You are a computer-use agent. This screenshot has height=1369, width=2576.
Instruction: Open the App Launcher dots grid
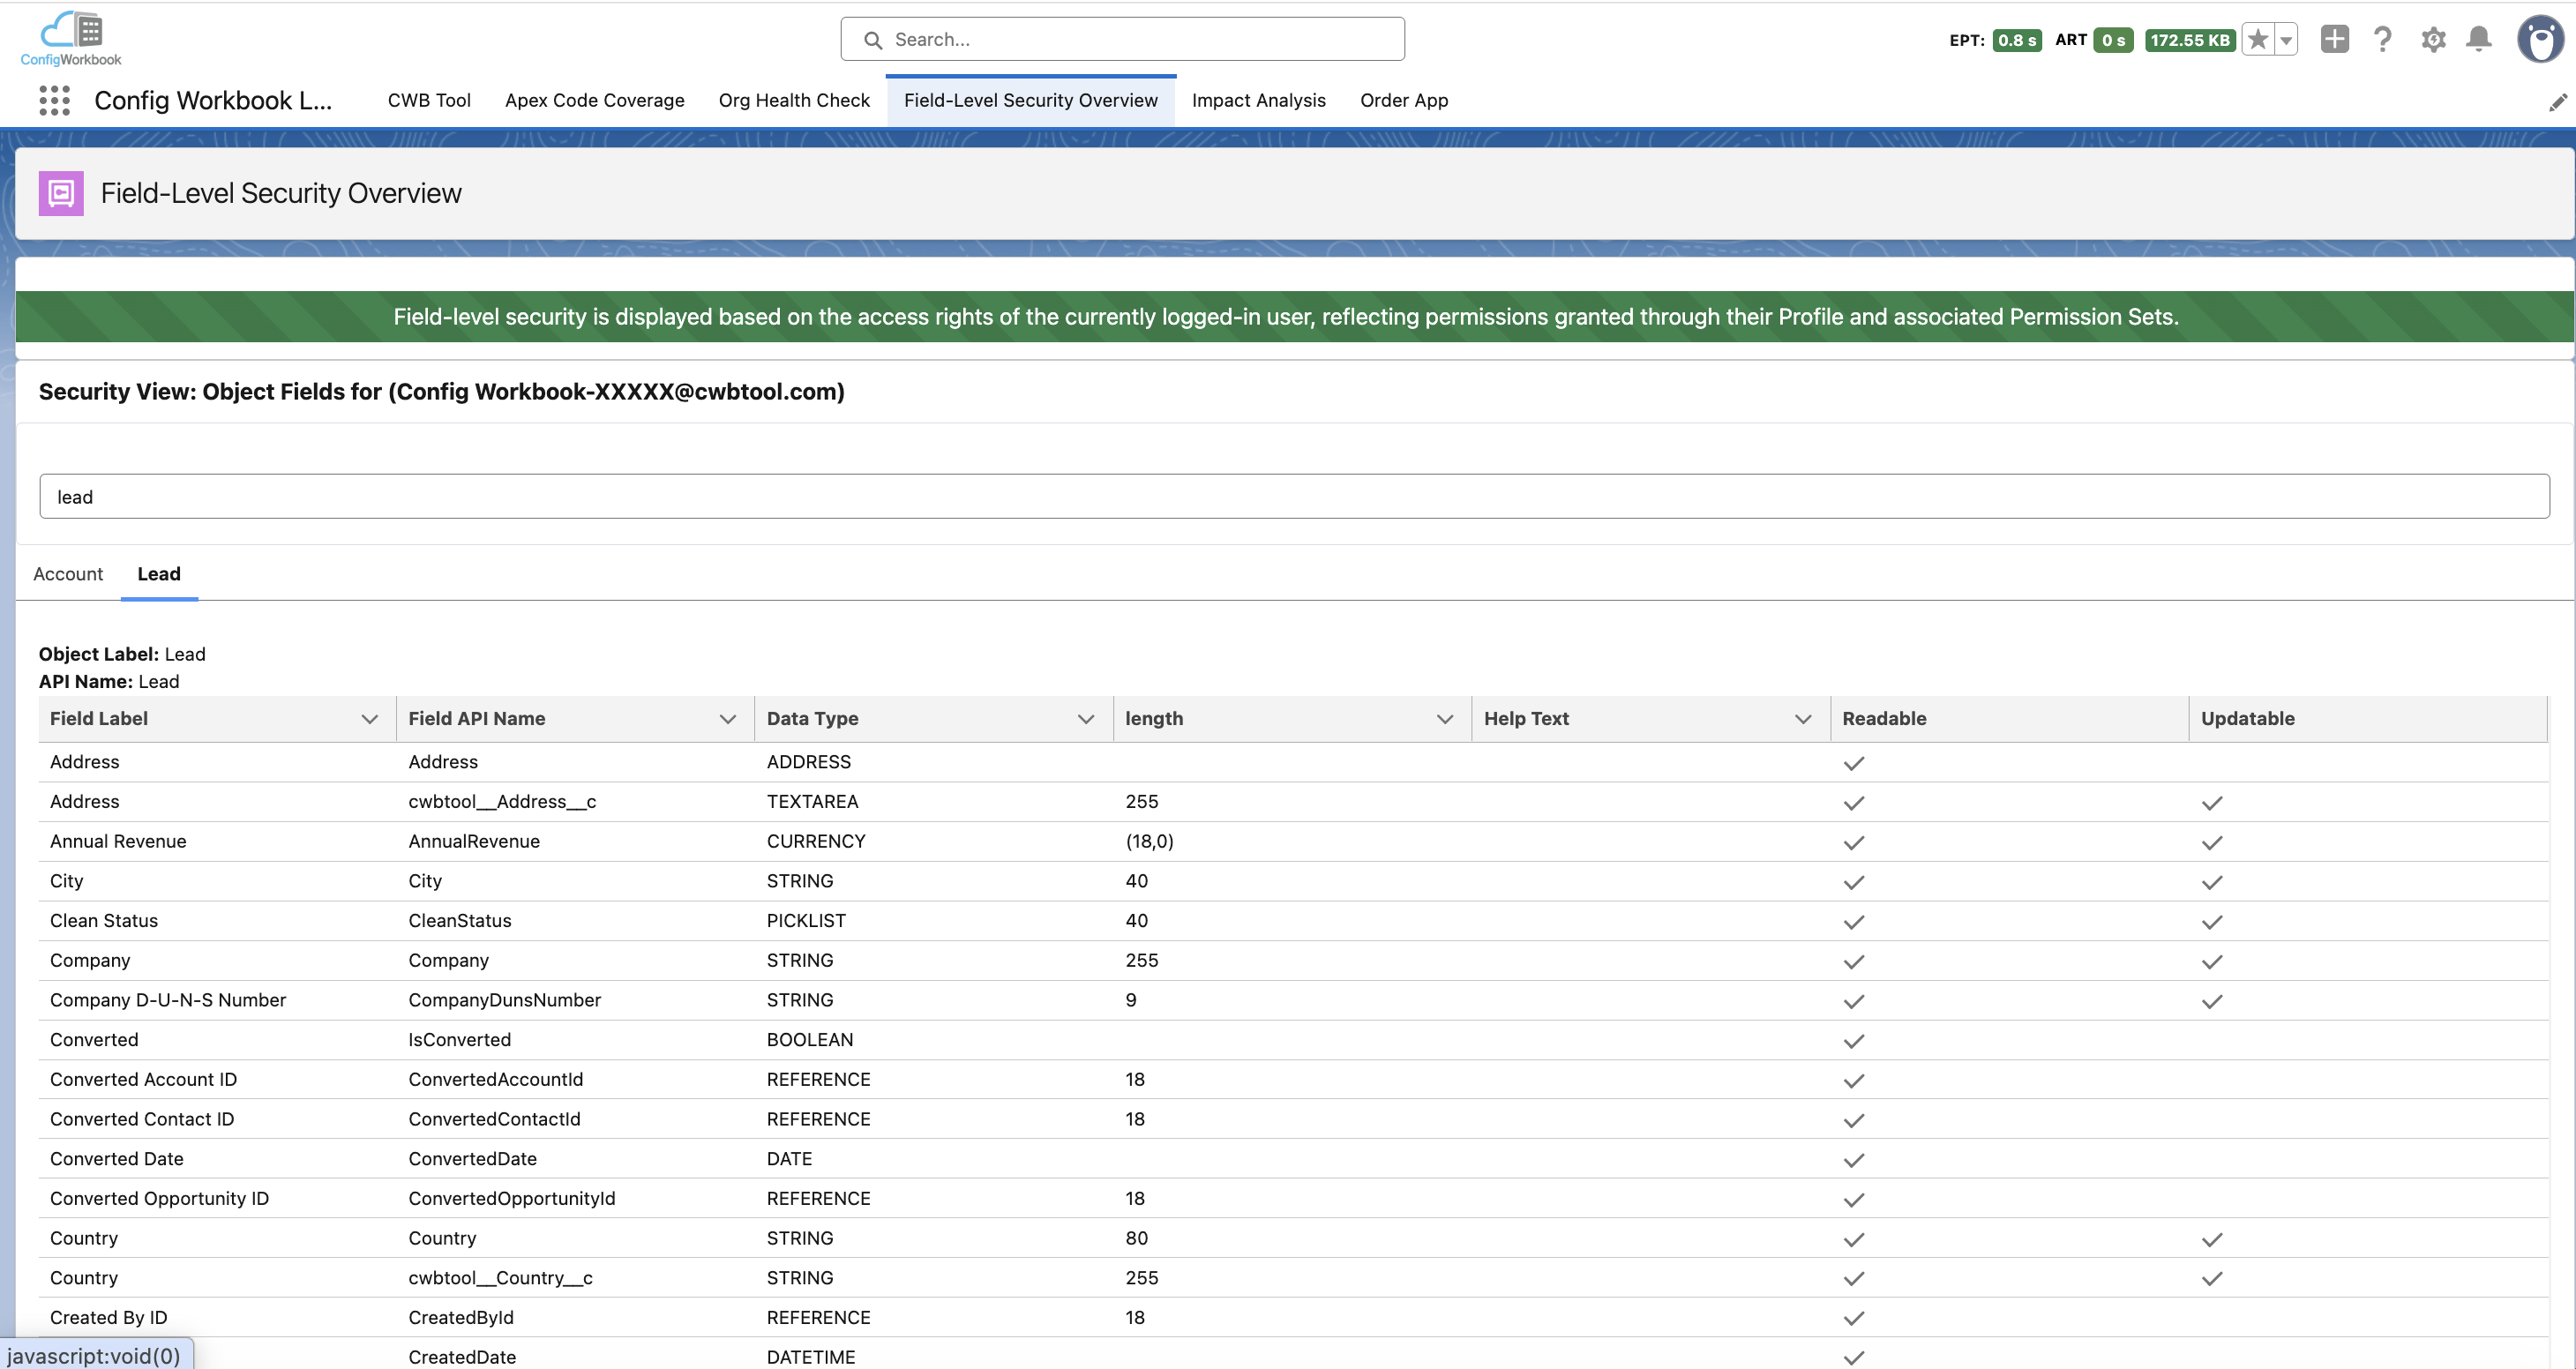coord(54,100)
